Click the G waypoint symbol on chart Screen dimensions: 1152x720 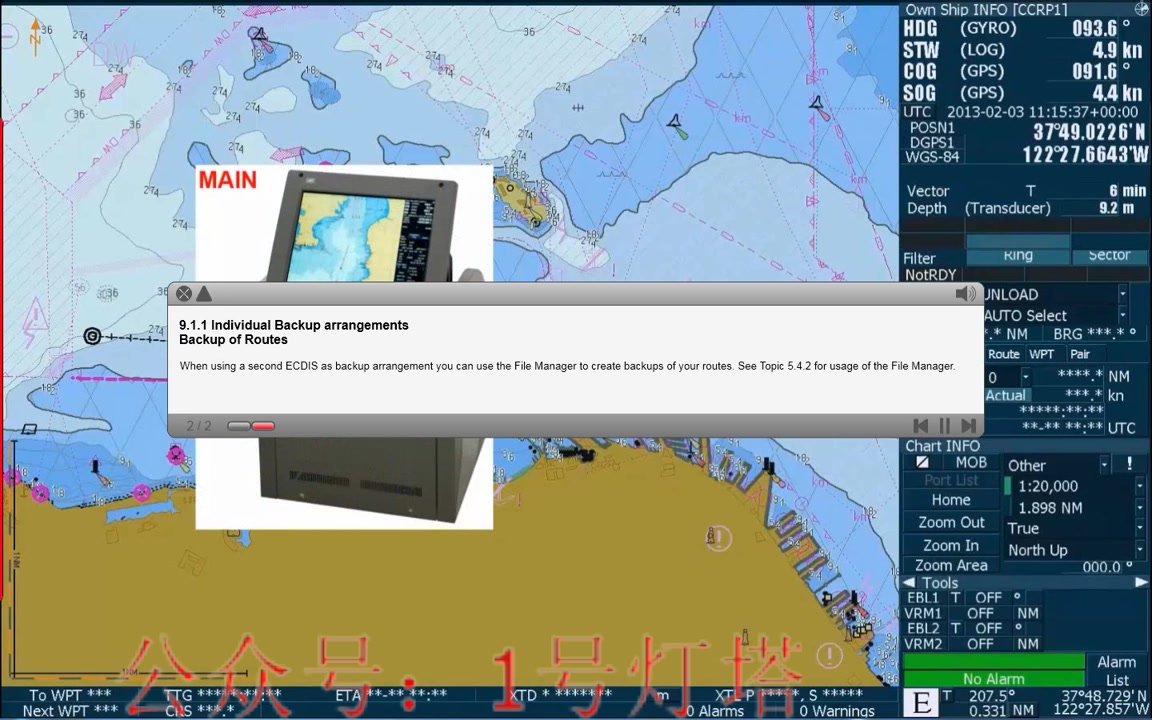pyautogui.click(x=92, y=336)
